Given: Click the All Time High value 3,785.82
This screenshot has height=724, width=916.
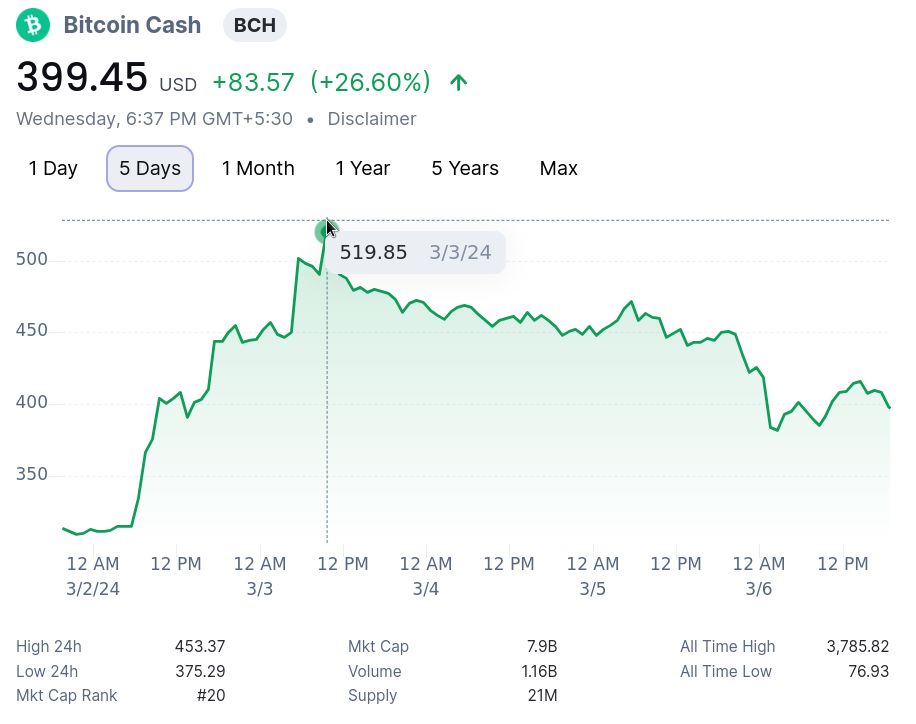Looking at the screenshot, I should [858, 646].
